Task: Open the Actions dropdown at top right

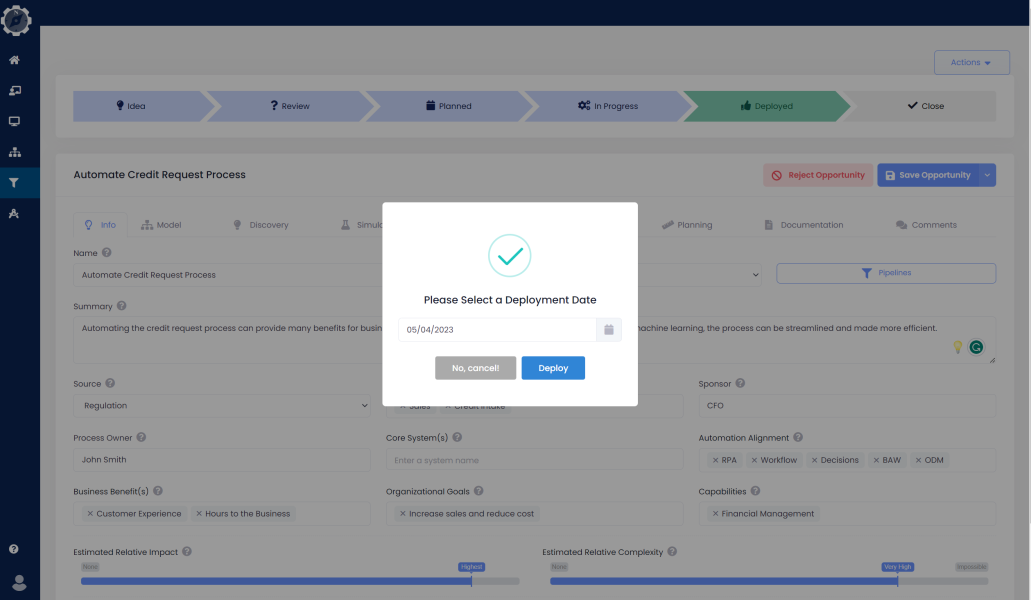Action: 971,62
